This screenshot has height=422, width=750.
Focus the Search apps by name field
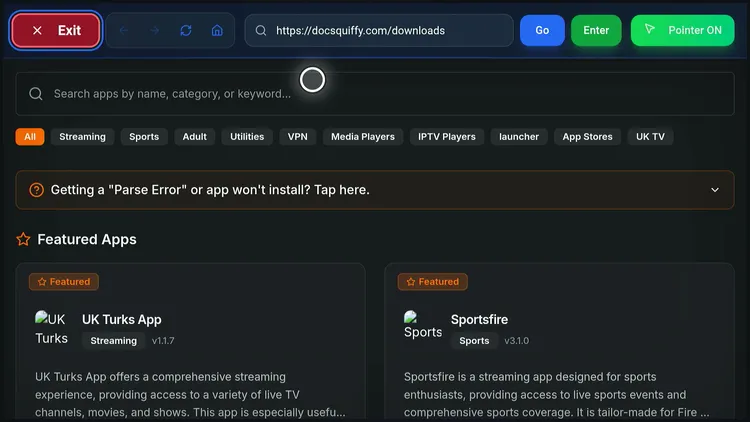pyautogui.click(x=375, y=94)
